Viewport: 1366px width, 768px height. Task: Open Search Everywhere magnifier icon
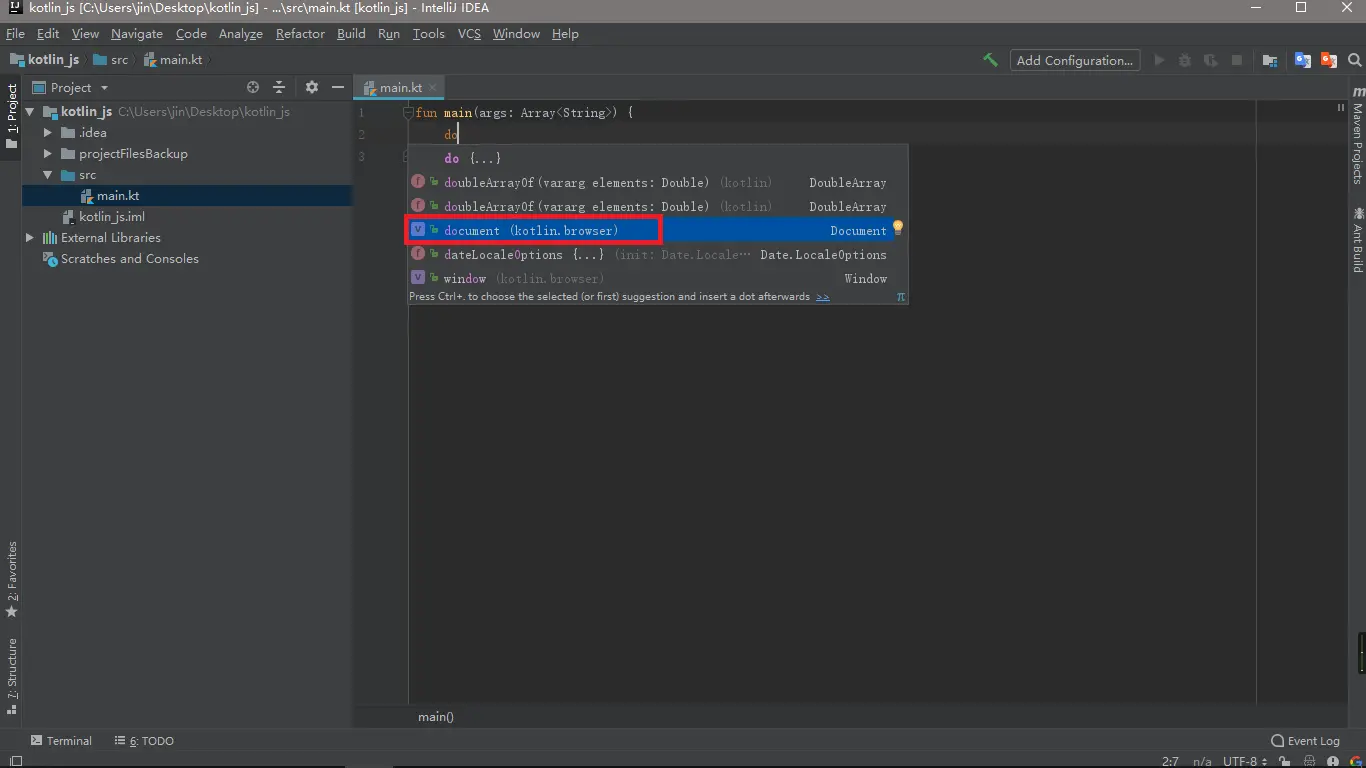coord(1355,60)
